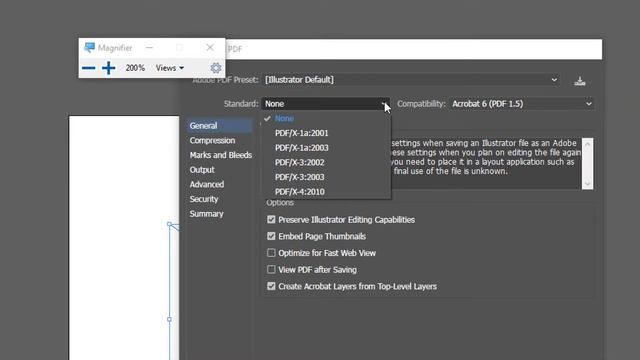The height and width of the screenshot is (360, 640).
Task: Click the save preset download icon
Action: pos(580,81)
